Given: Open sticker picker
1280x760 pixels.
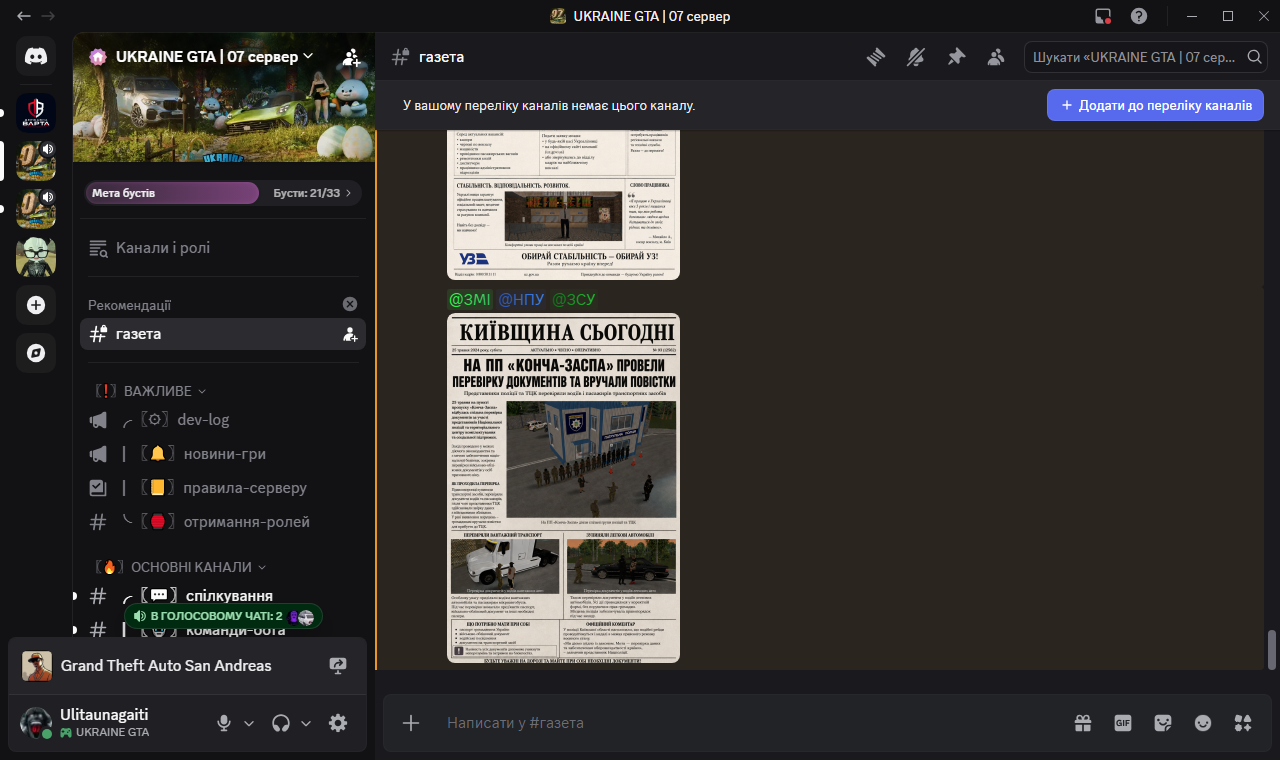Looking at the screenshot, I should pos(1163,722).
